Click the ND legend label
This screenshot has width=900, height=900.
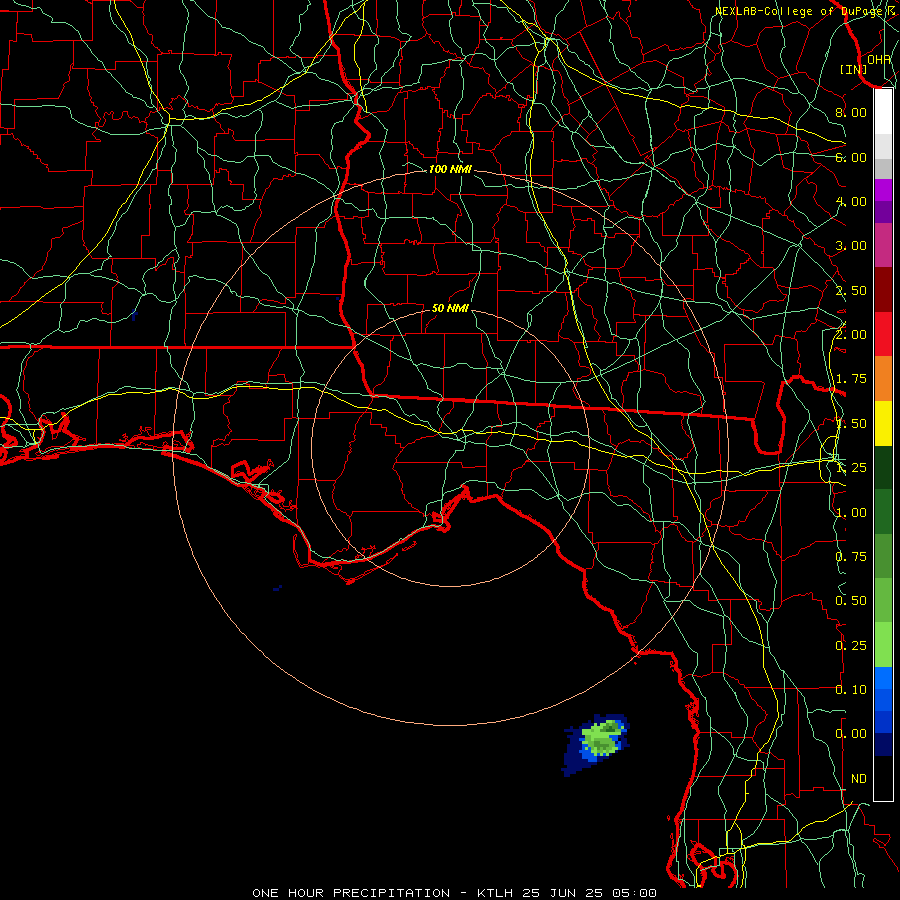[859, 779]
